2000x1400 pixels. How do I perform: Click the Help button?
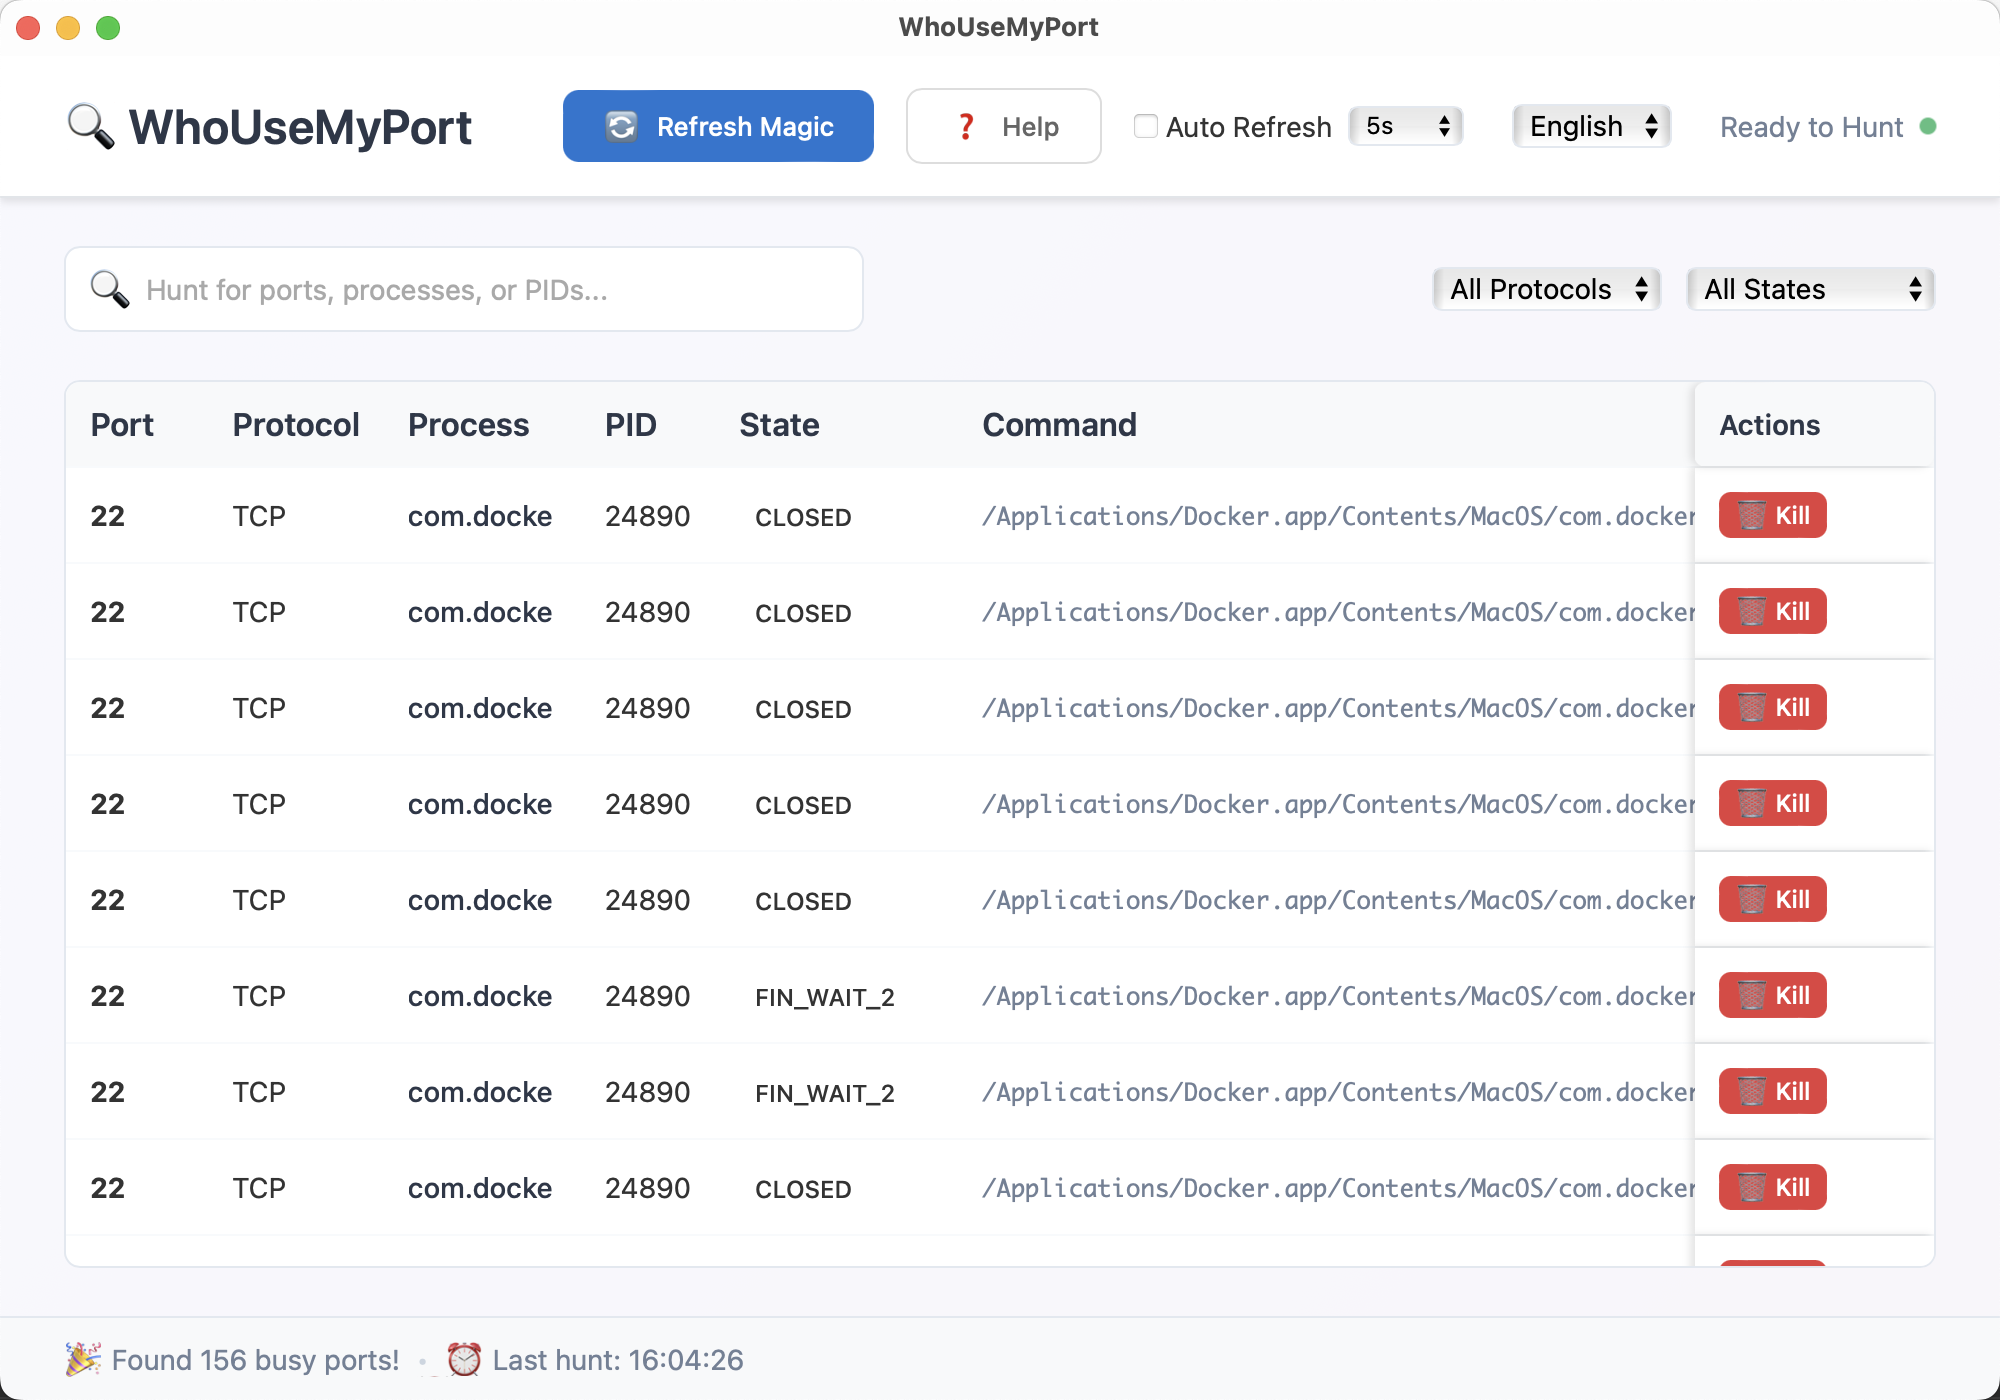pos(1003,126)
